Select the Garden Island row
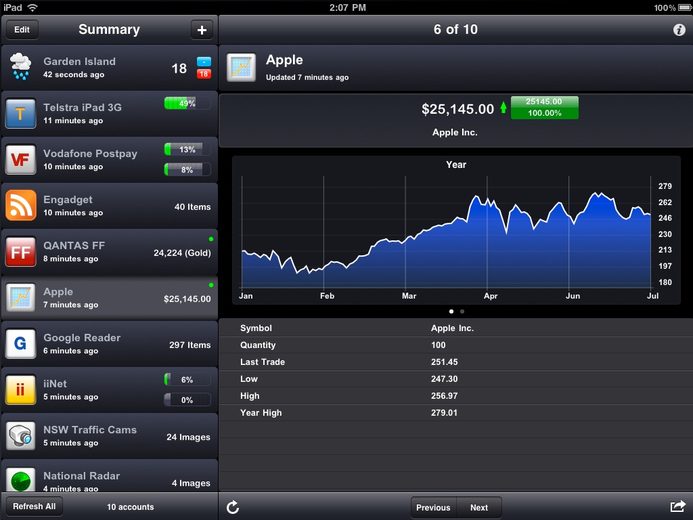 109,68
